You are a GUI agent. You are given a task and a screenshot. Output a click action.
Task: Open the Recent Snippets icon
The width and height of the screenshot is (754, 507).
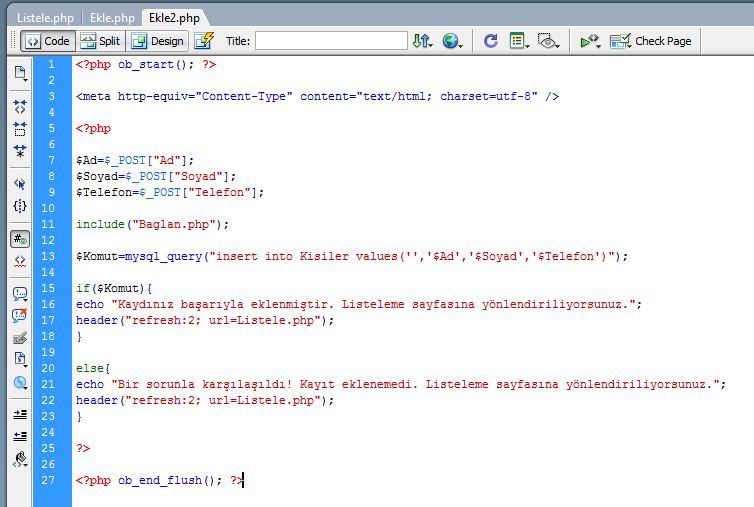click(x=20, y=359)
